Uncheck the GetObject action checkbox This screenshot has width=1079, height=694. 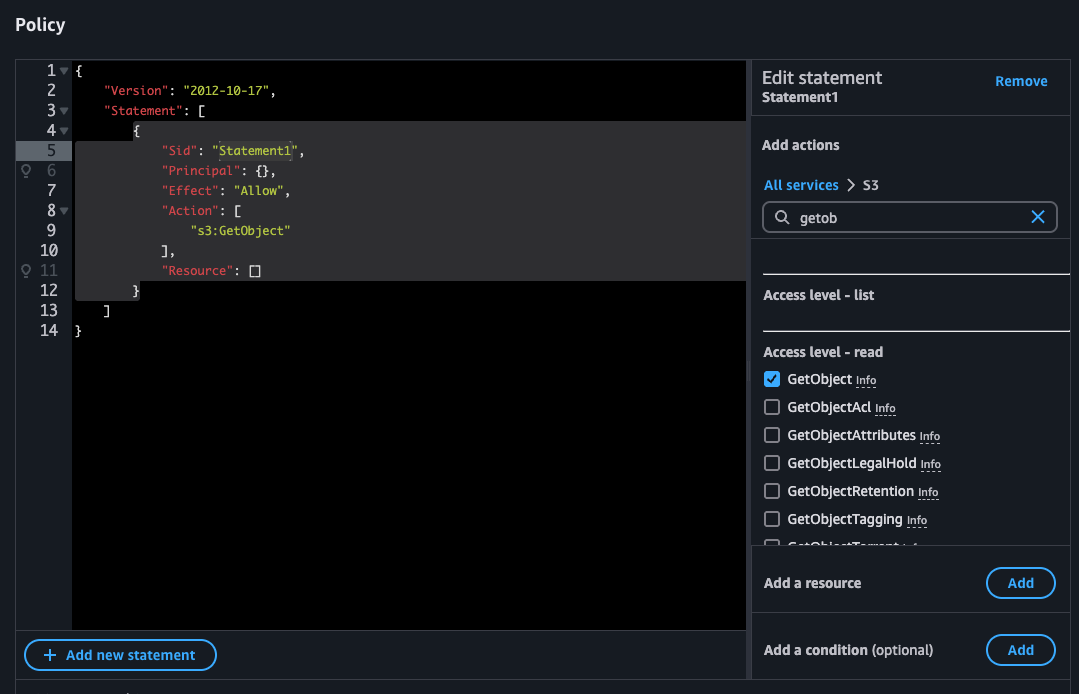pos(772,379)
